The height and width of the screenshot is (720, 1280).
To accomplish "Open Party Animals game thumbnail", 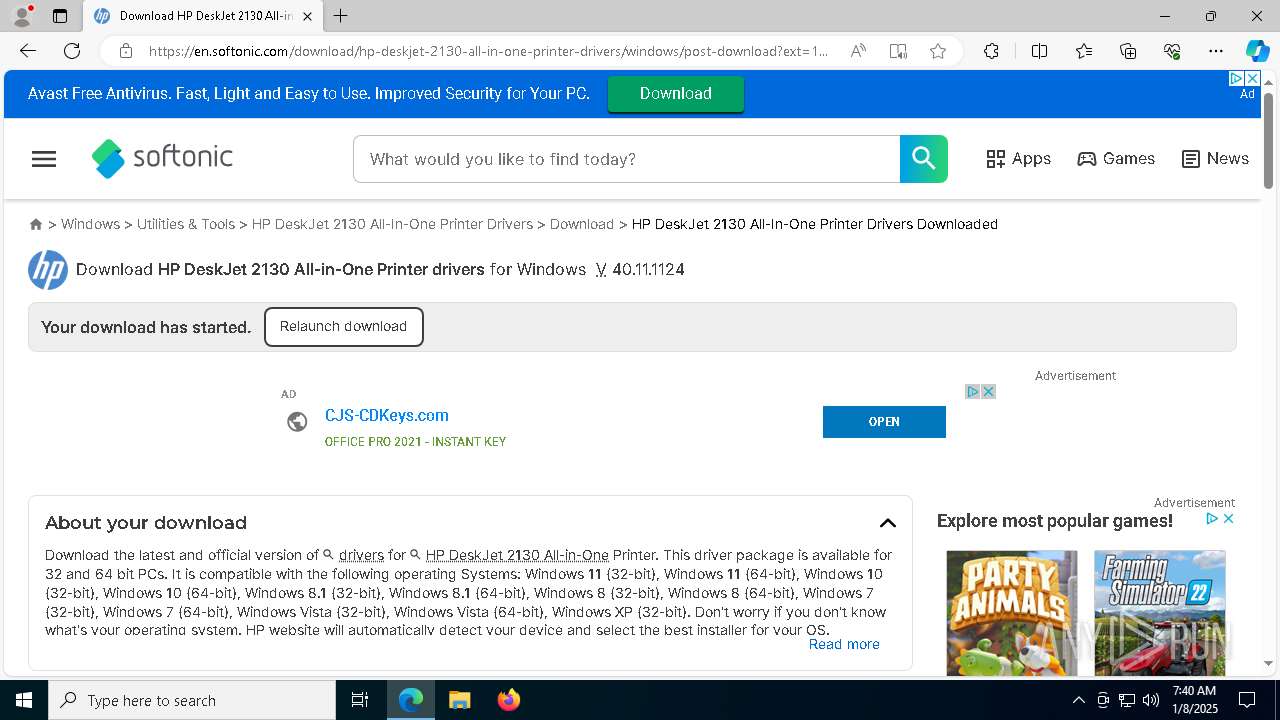I will pyautogui.click(x=1012, y=612).
